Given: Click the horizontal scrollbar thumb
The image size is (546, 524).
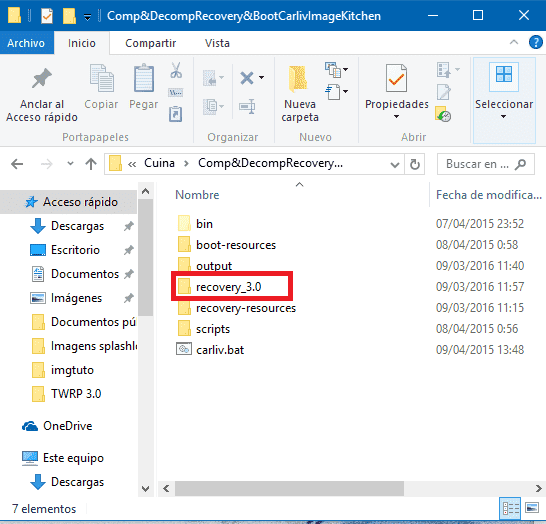Looking at the screenshot, I should click(x=289, y=488).
